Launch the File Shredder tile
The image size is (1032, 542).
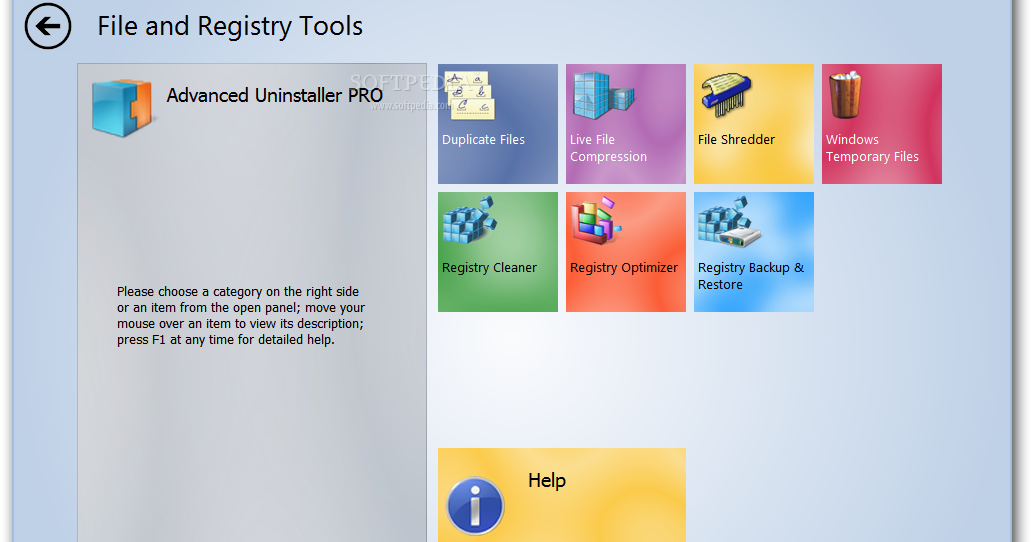(x=754, y=124)
